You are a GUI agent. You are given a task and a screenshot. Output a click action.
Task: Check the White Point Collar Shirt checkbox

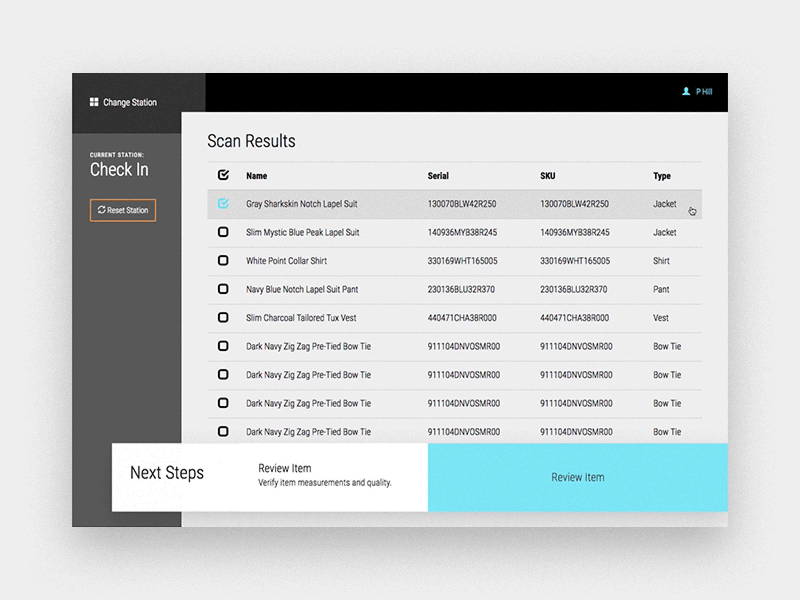click(x=223, y=261)
